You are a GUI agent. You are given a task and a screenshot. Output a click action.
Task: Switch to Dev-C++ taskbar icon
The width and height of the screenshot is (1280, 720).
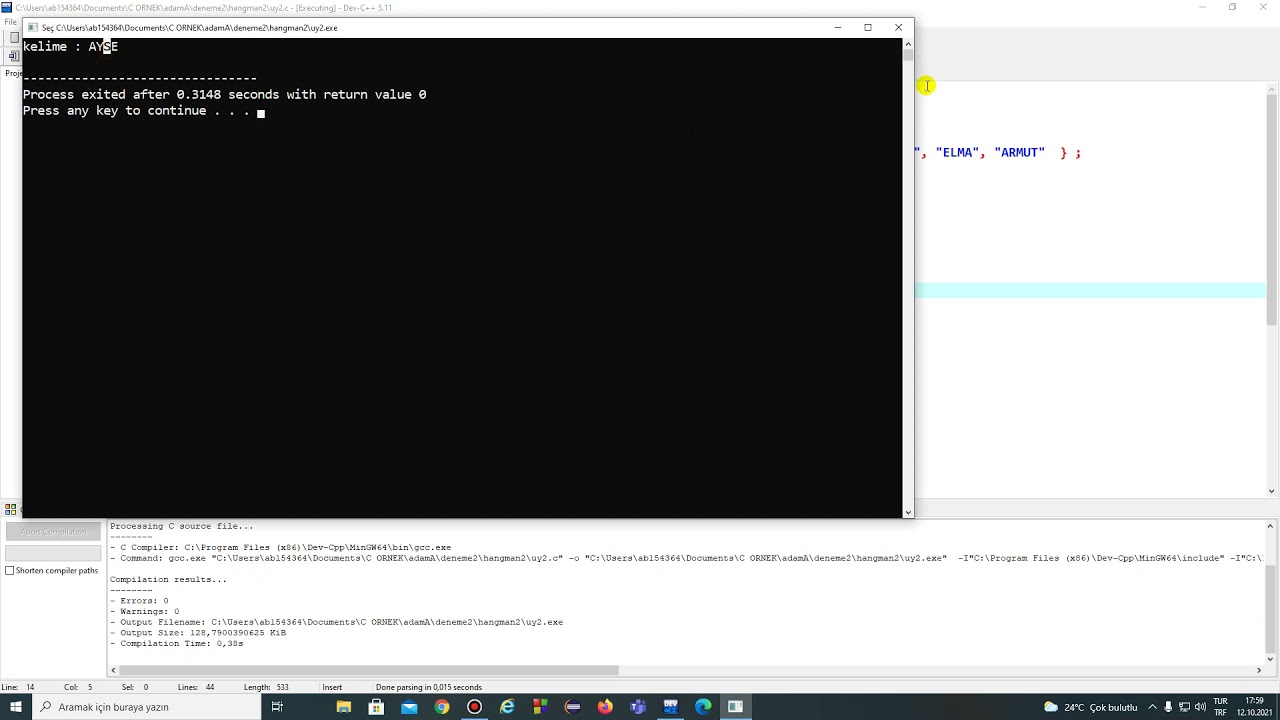point(670,707)
